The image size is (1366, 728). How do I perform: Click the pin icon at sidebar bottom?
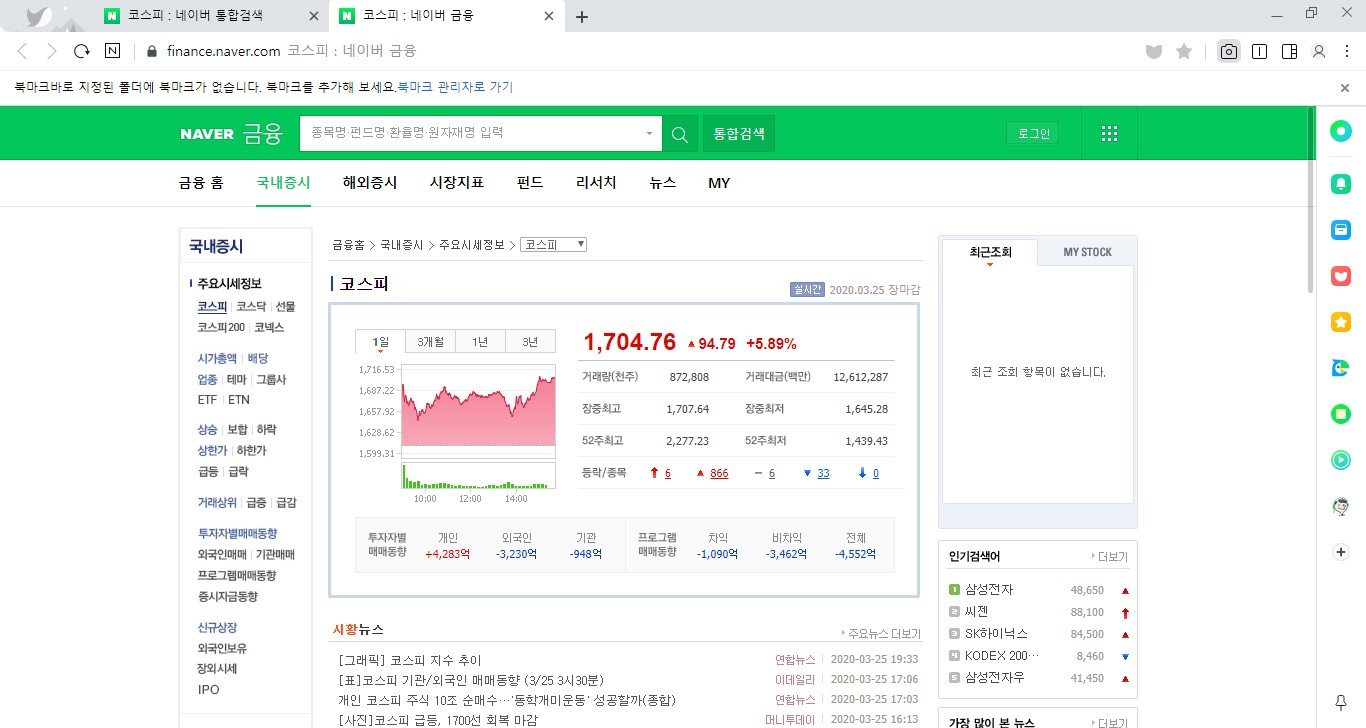coord(1340,702)
